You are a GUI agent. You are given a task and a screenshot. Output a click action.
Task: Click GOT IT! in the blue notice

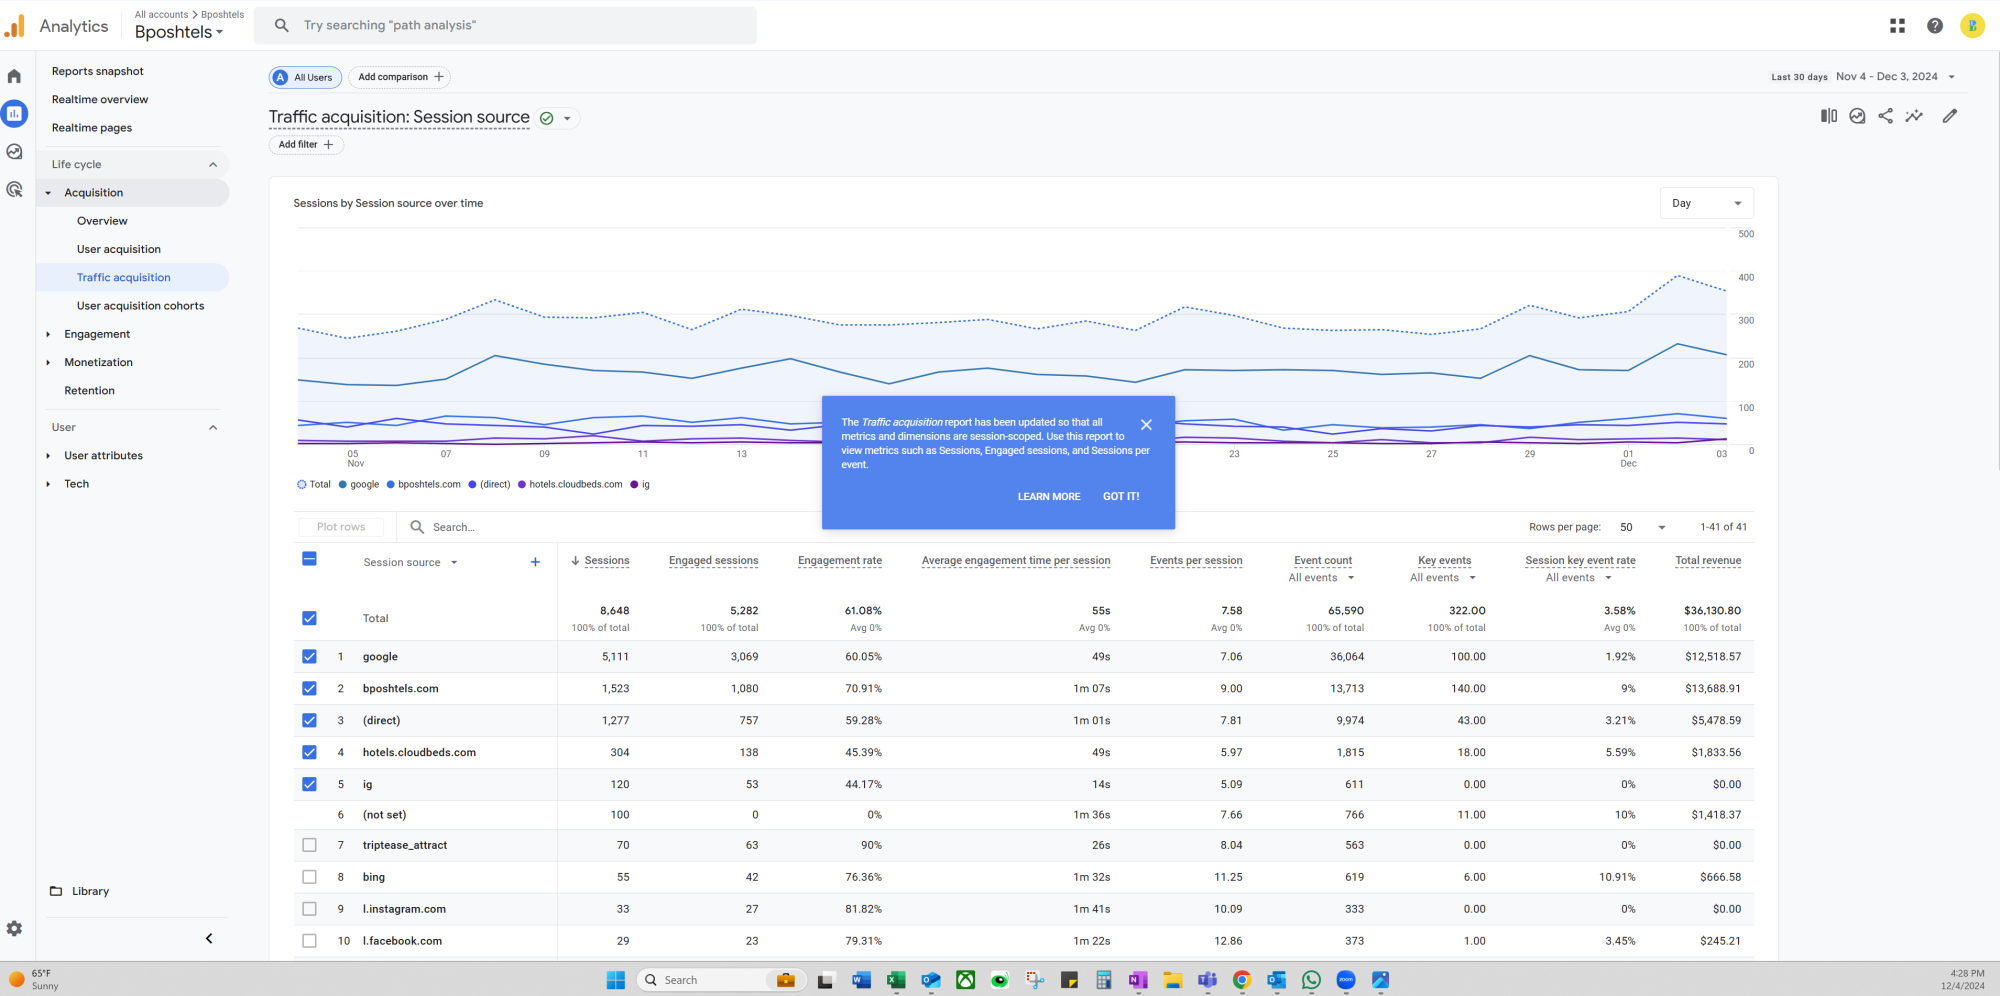coord(1121,496)
